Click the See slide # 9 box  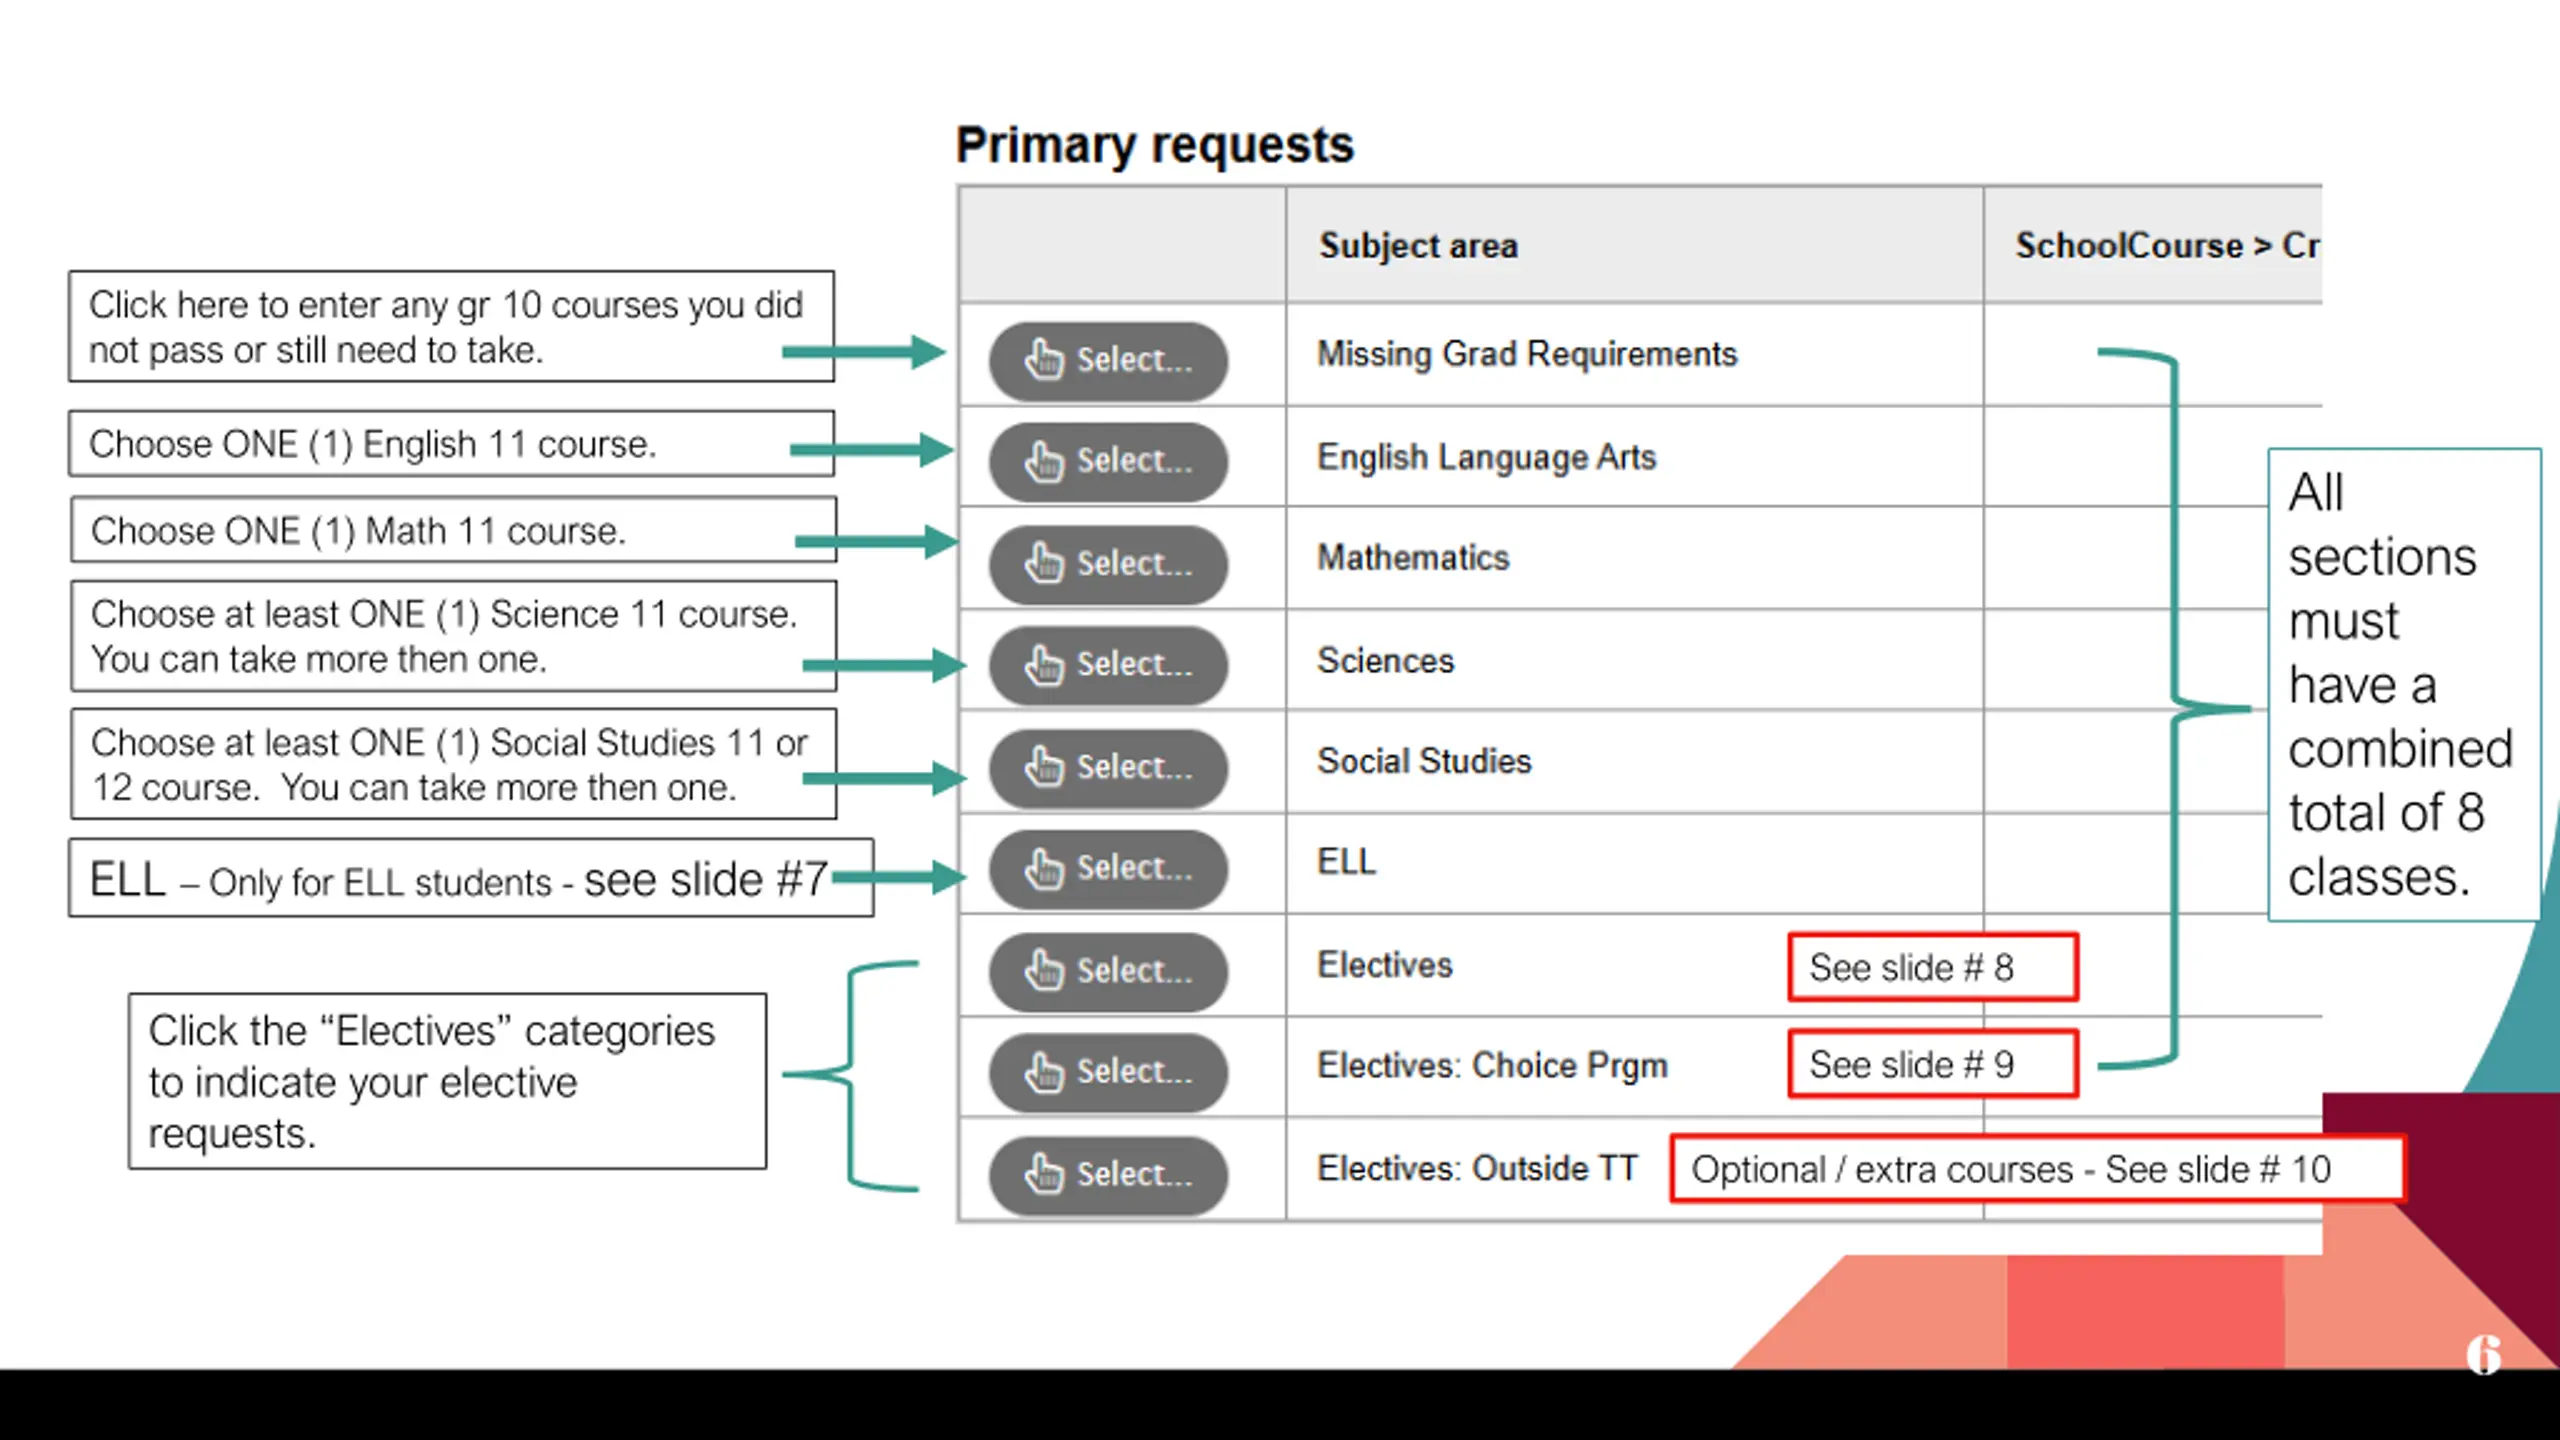coord(1933,1064)
